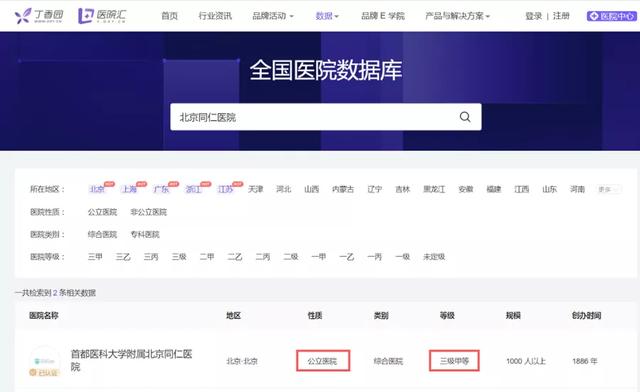Filter region by 黑龙江
Image resolution: width=640 pixels, height=392 pixels.
pyautogui.click(x=434, y=189)
